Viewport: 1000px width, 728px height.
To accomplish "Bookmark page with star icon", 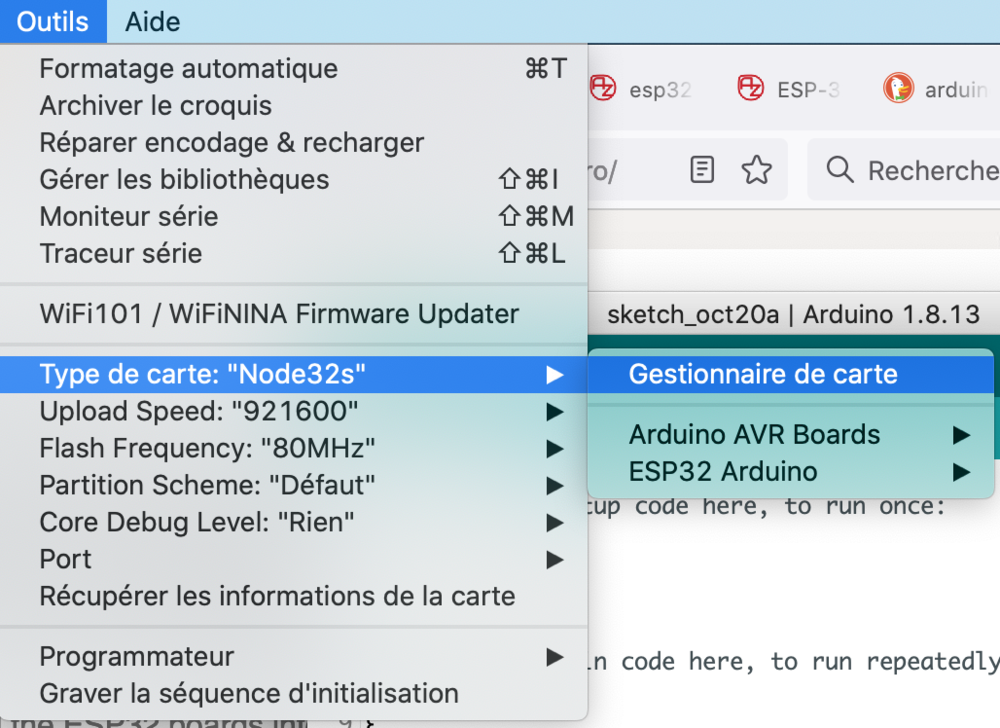I will pyautogui.click(x=757, y=170).
